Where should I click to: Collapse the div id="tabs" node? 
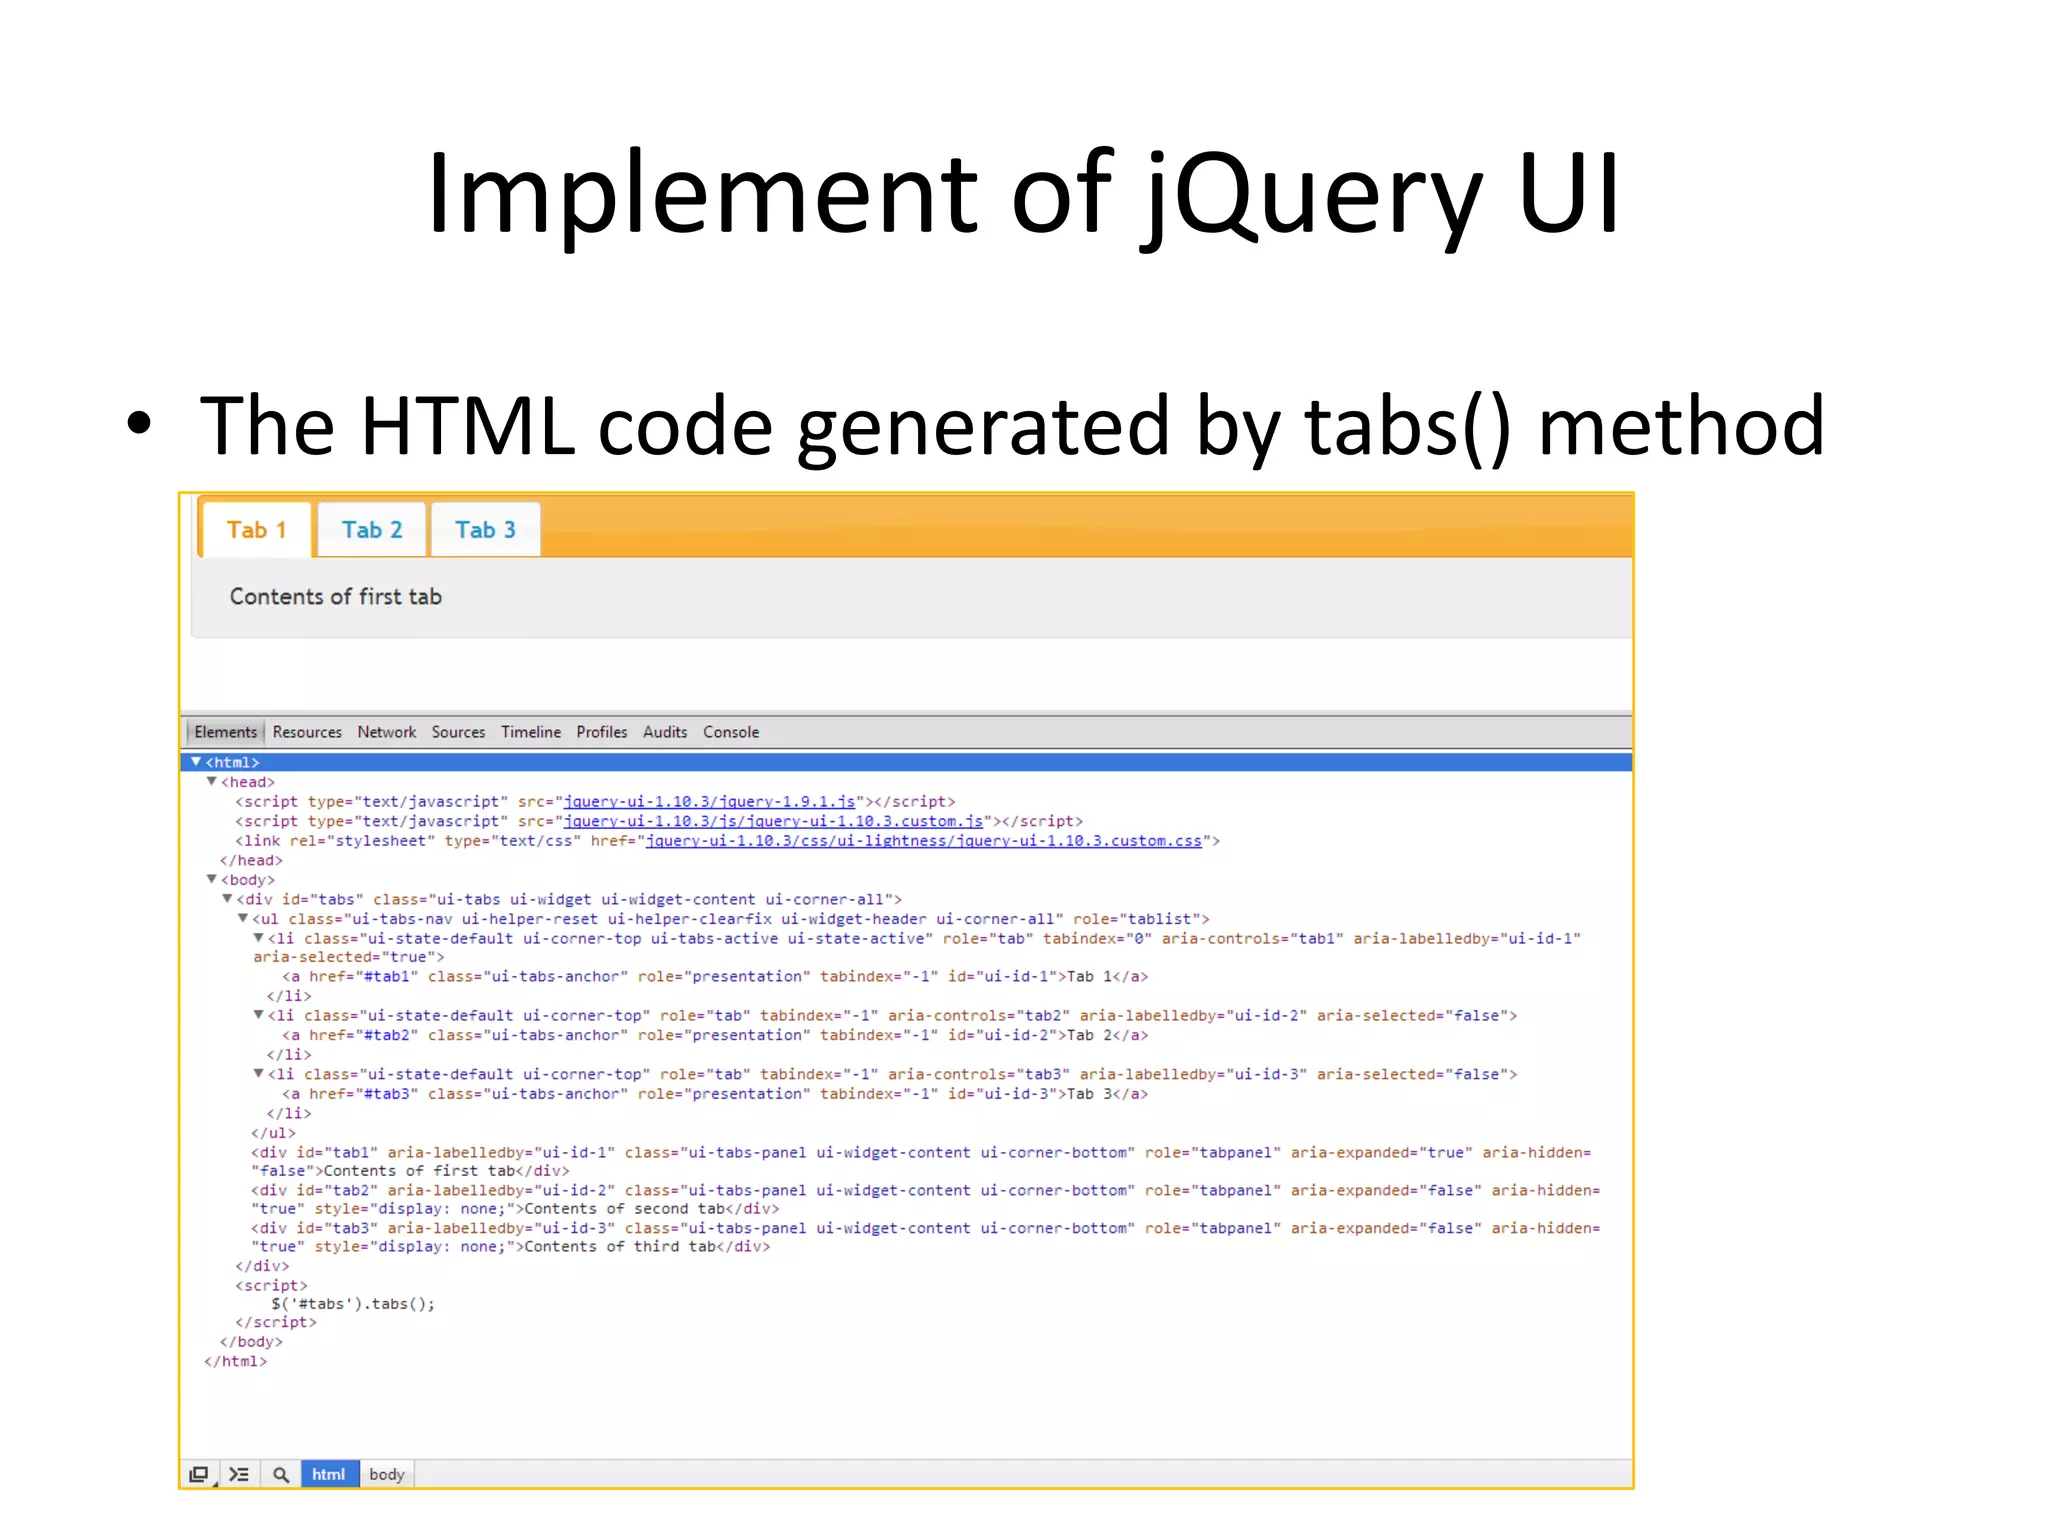tap(227, 899)
